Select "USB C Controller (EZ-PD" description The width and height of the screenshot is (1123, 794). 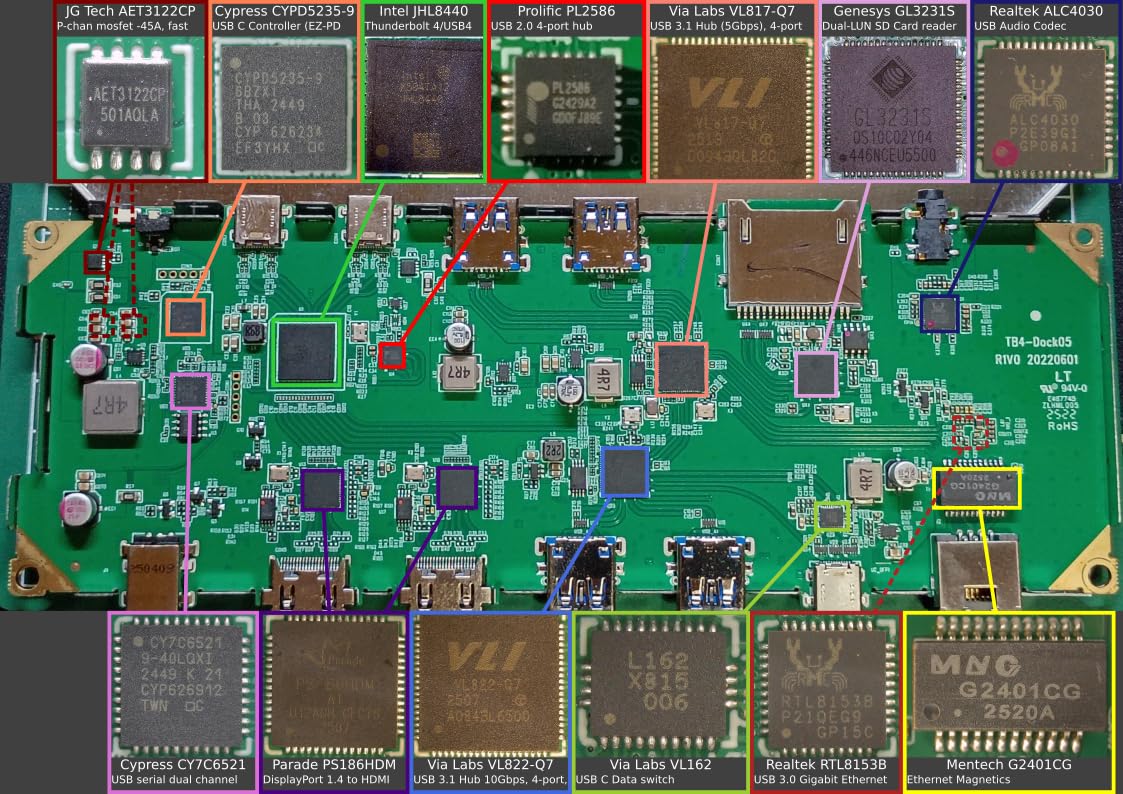point(276,26)
